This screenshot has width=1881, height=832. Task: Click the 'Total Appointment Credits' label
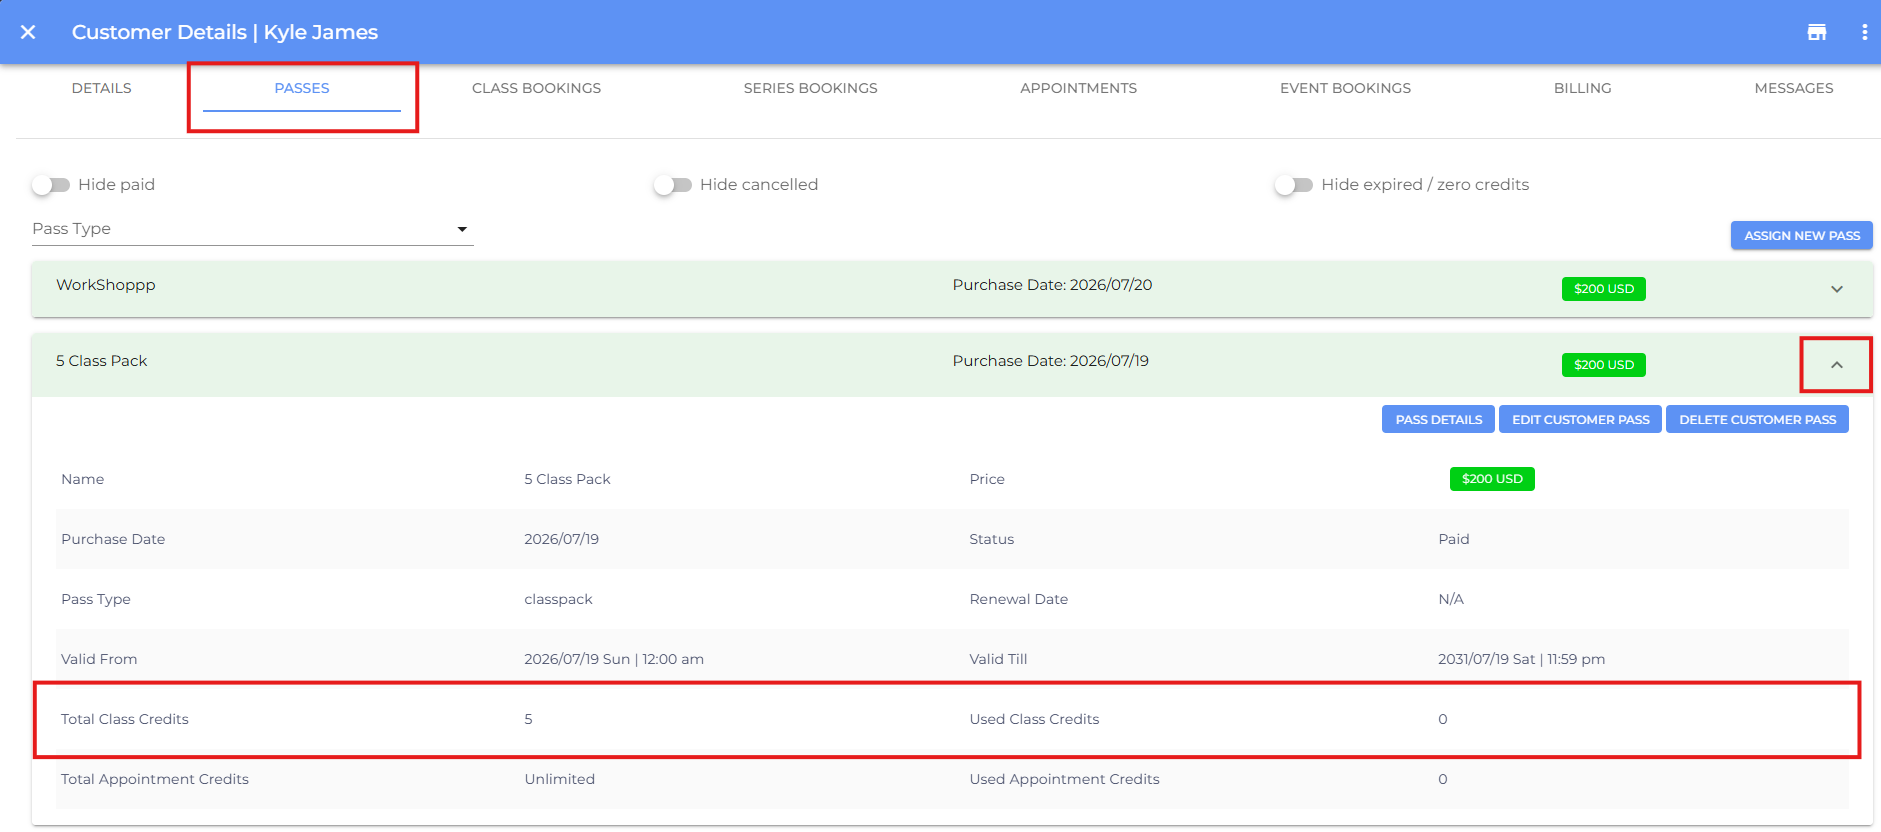pos(155,779)
